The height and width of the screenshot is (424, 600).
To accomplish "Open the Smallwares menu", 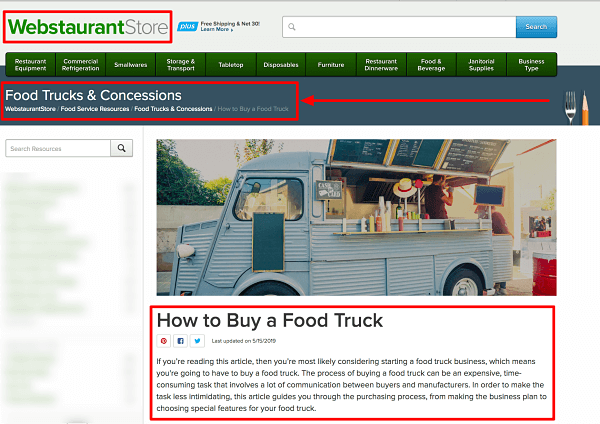I will [x=130, y=65].
